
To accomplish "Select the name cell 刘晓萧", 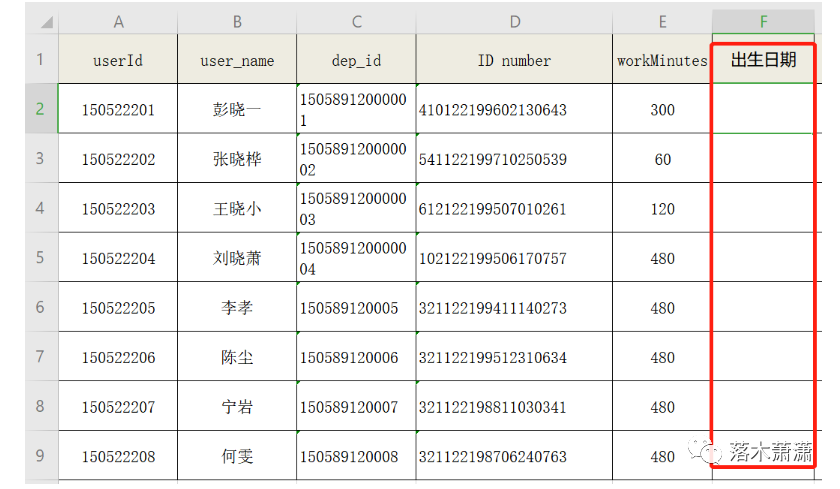I will click(x=237, y=258).
